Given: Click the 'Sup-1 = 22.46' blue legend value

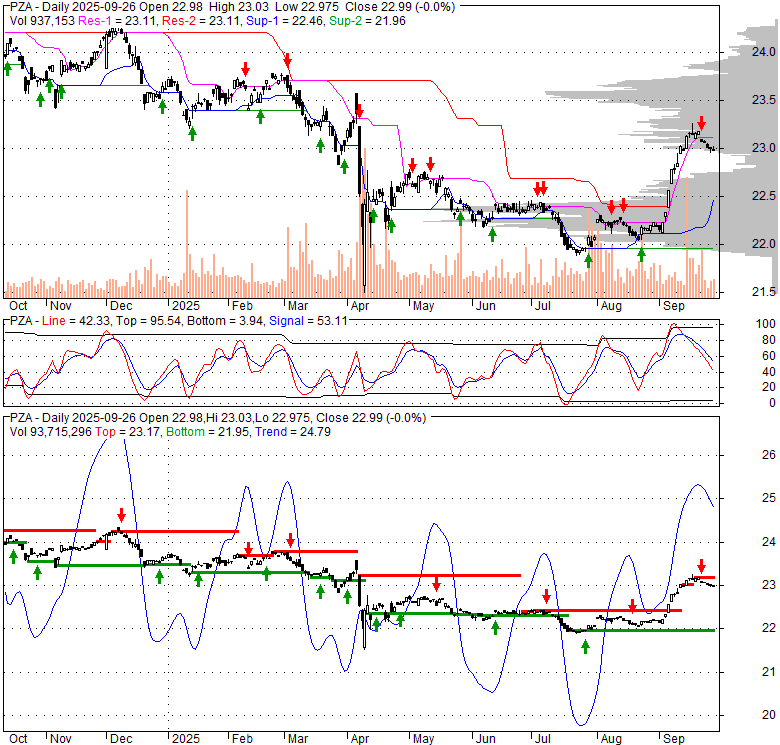Looking at the screenshot, I should pos(286,21).
